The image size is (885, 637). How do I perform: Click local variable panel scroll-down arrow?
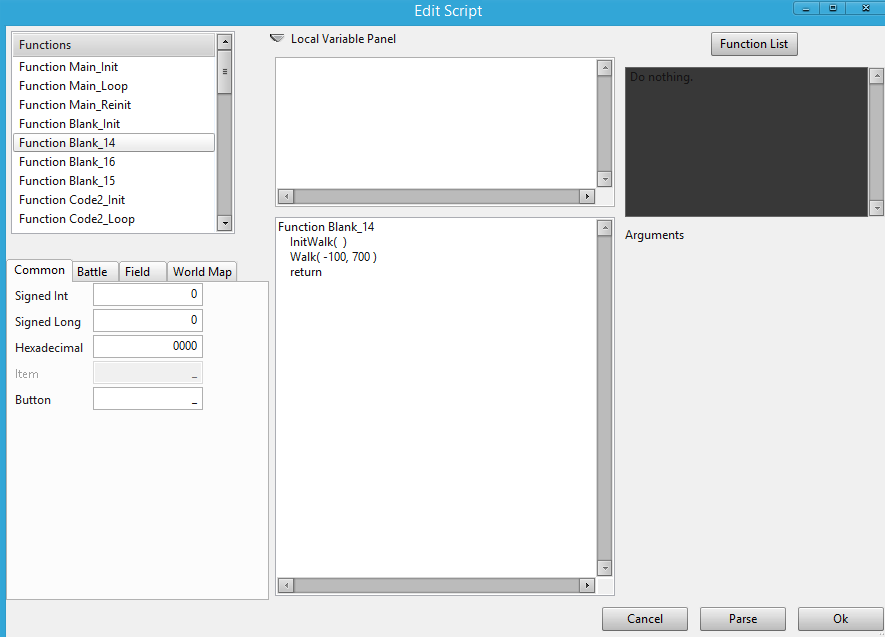click(x=604, y=179)
